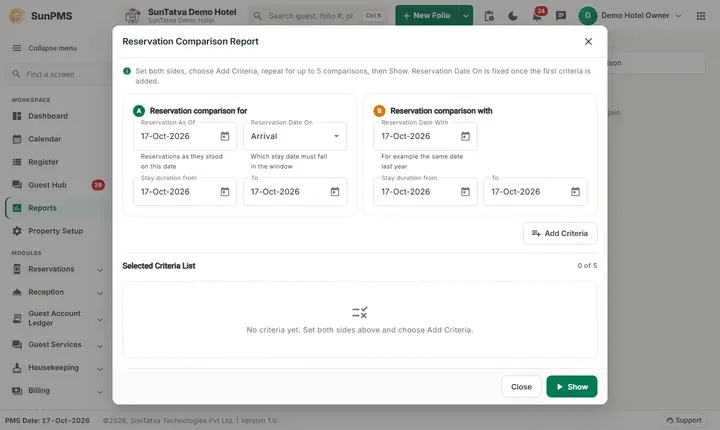Open Register from sidebar
Screen dimensions: 720x430
coord(43,162)
